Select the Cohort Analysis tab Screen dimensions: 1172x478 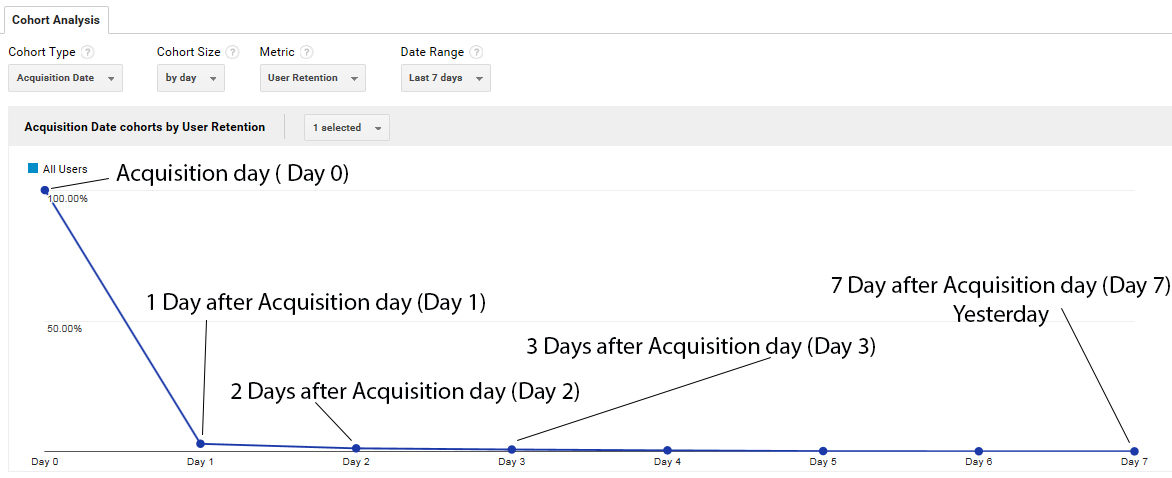(x=55, y=20)
